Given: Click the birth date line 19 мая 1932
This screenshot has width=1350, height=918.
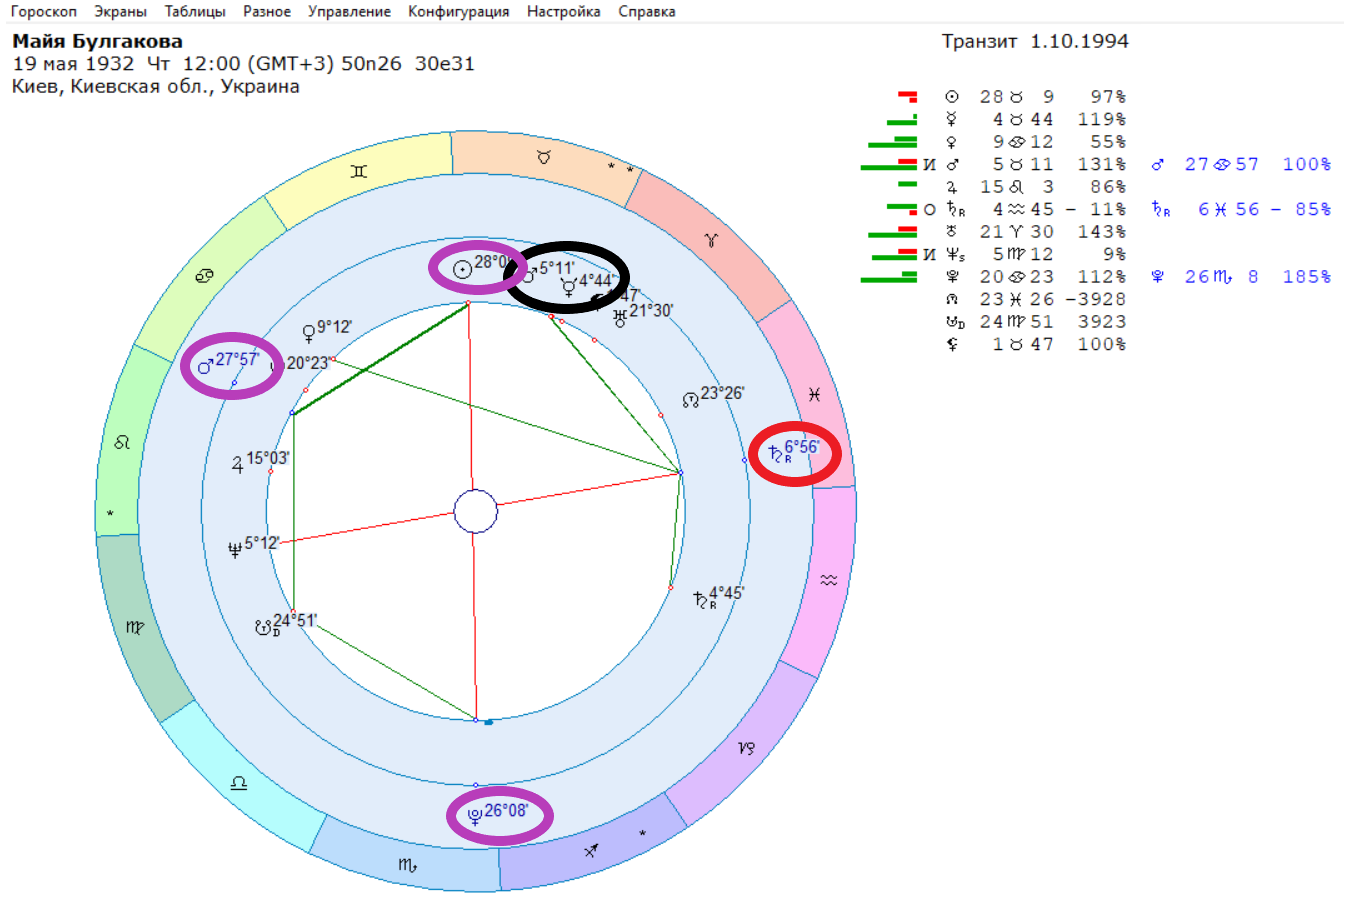Looking at the screenshot, I should 243,63.
